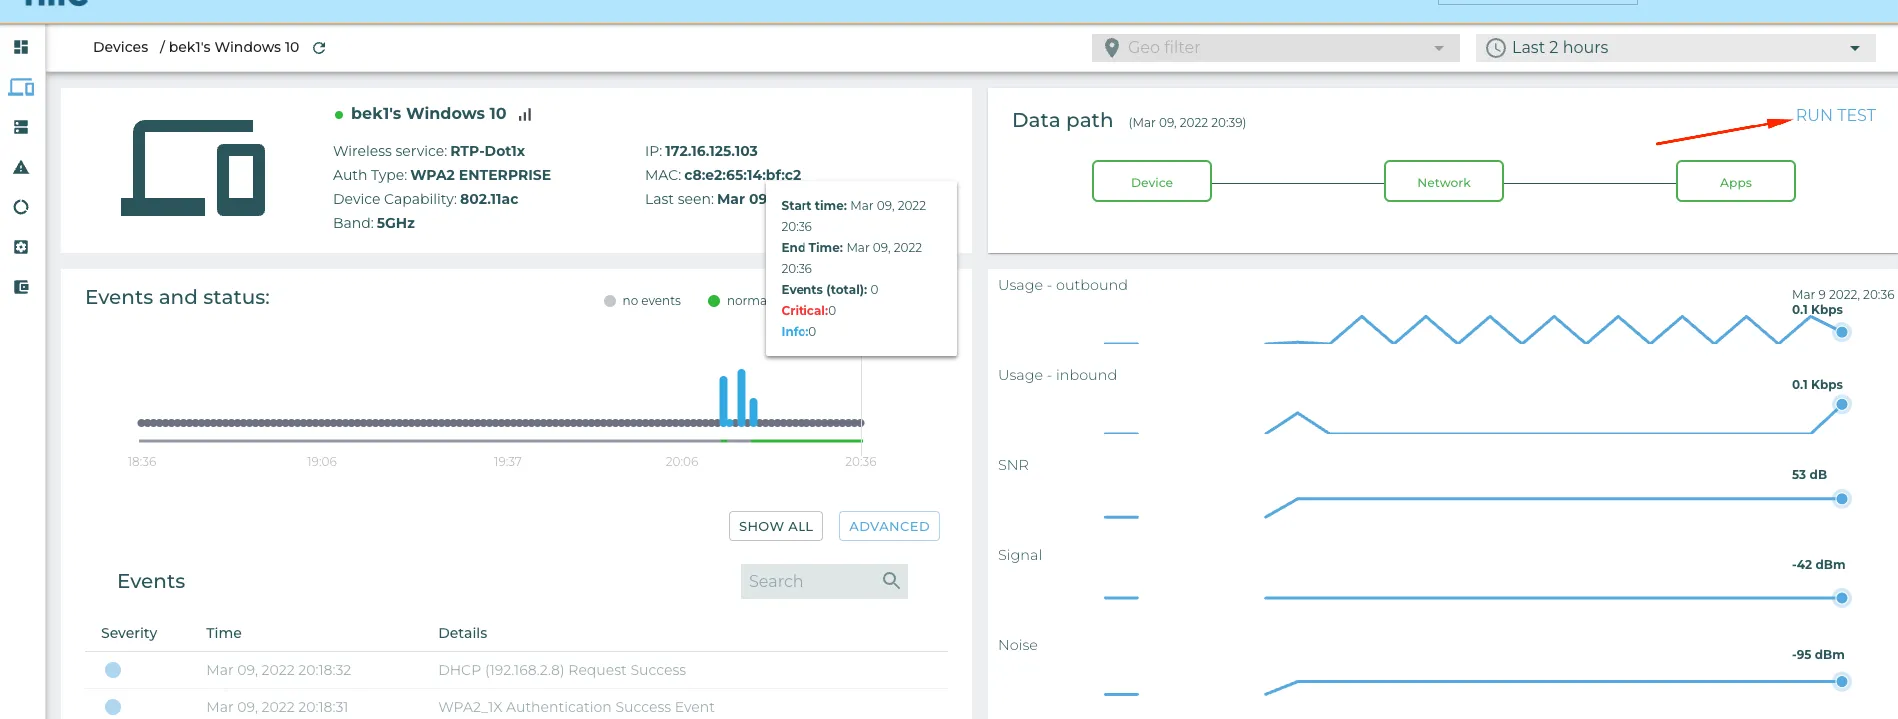Screen dimensions: 1898x719
Task: Click the location pin icon in Geo filter
Action: pyautogui.click(x=1111, y=48)
